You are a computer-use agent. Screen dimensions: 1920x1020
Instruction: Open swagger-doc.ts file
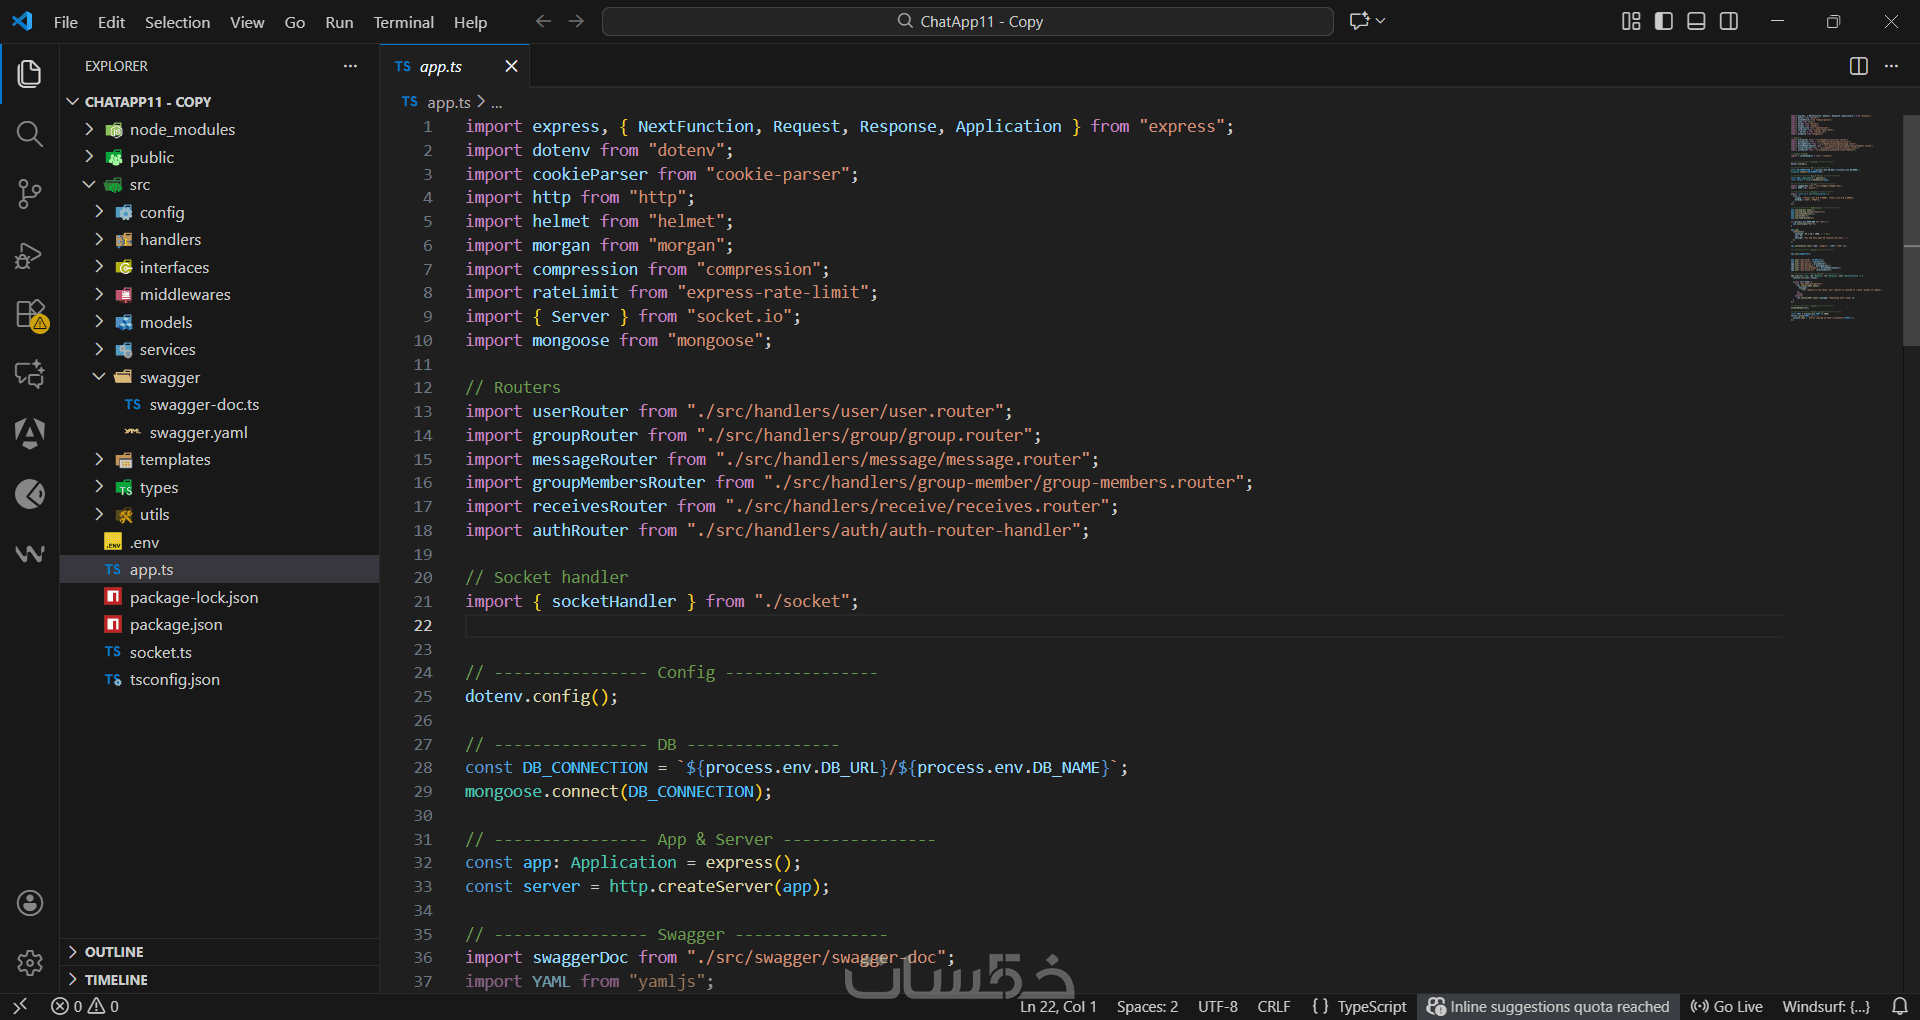[x=204, y=404]
